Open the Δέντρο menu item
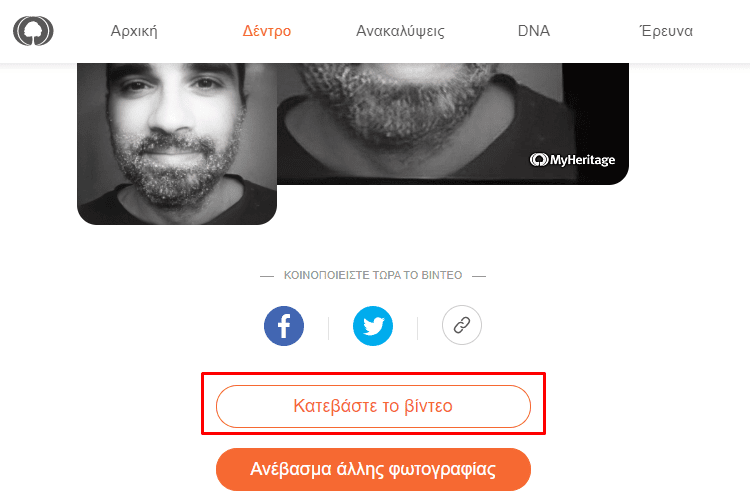750x500 pixels. point(266,31)
